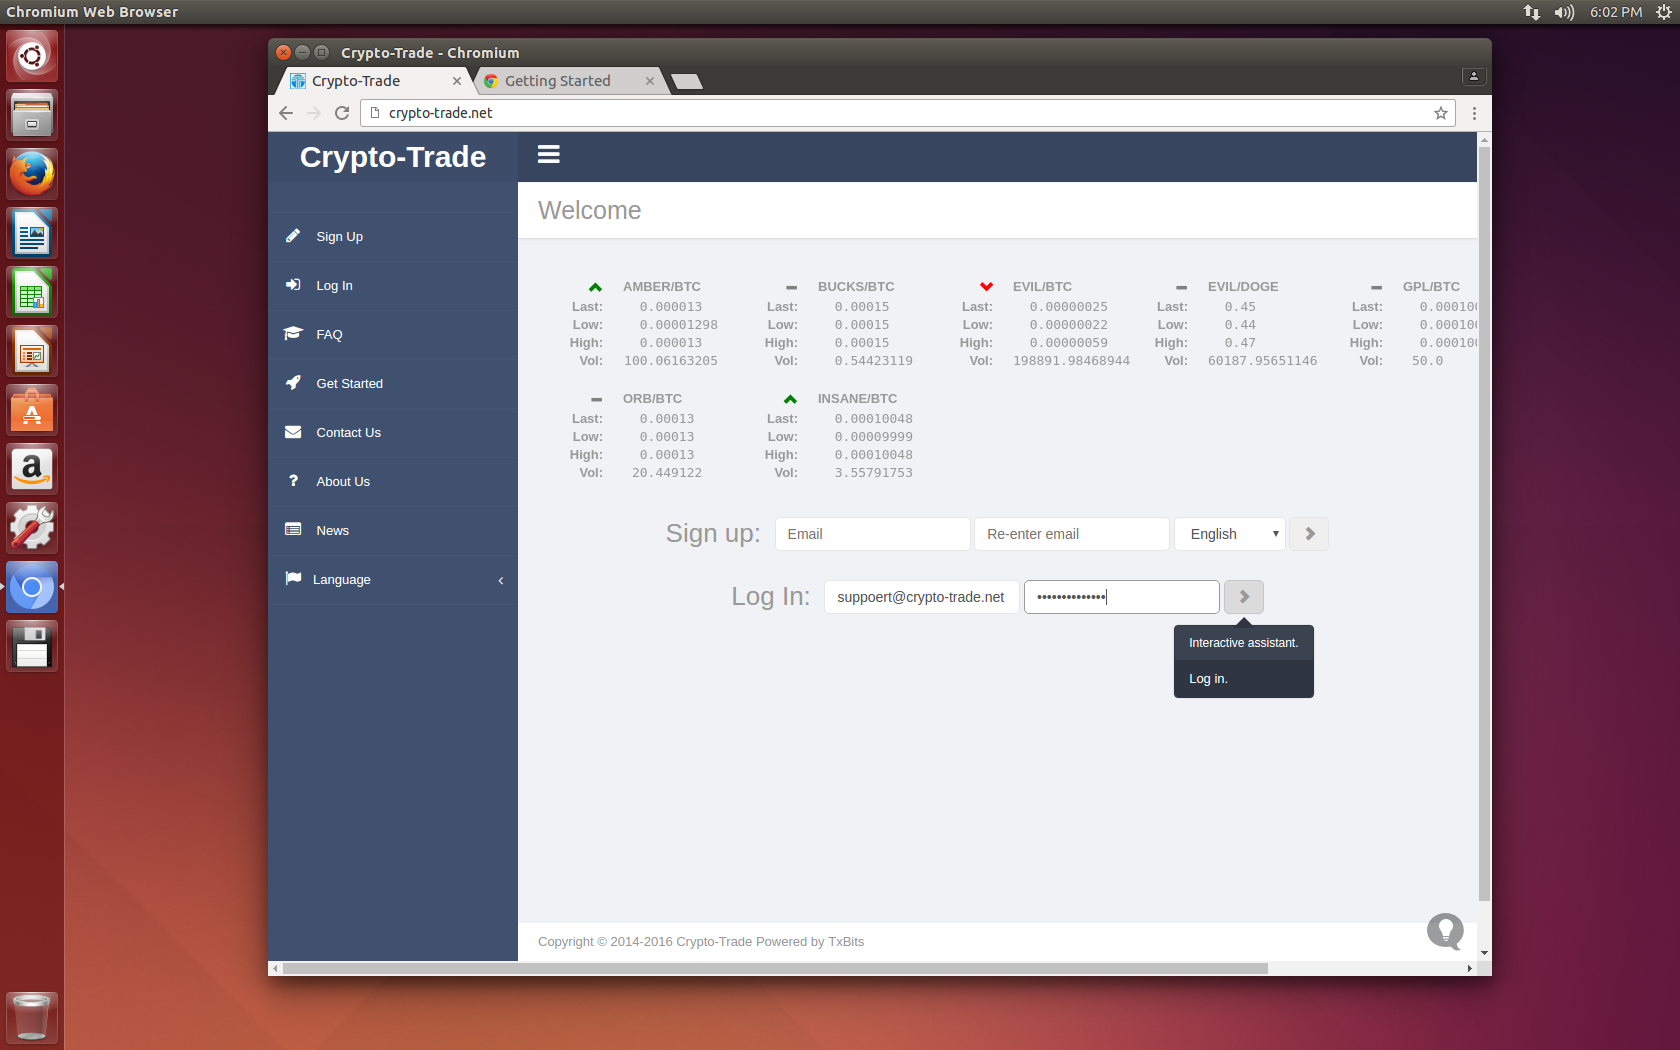Switch to the Crypto-Trade tab

[373, 81]
